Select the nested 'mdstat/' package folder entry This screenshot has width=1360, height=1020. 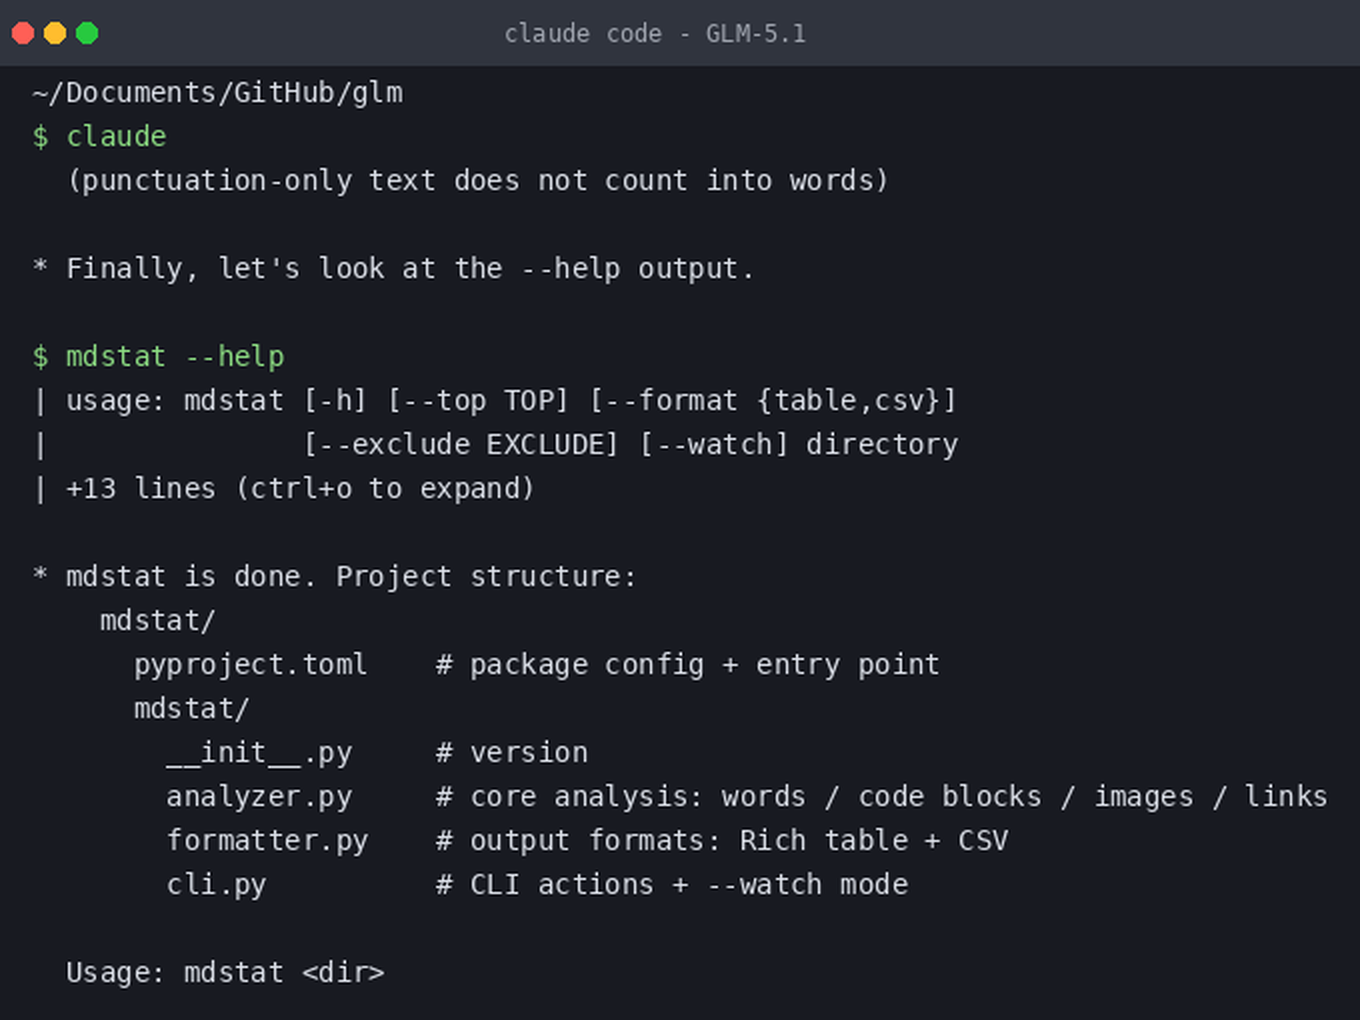click(191, 709)
